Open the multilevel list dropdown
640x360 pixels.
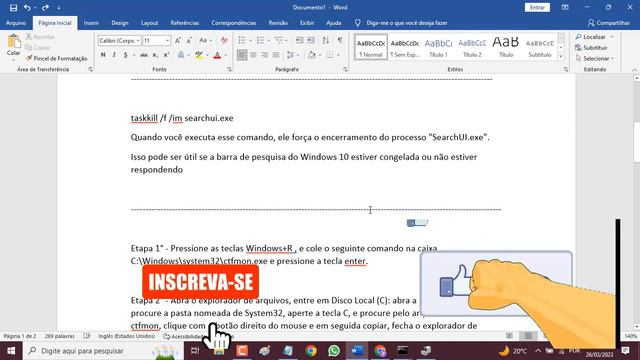(281, 40)
